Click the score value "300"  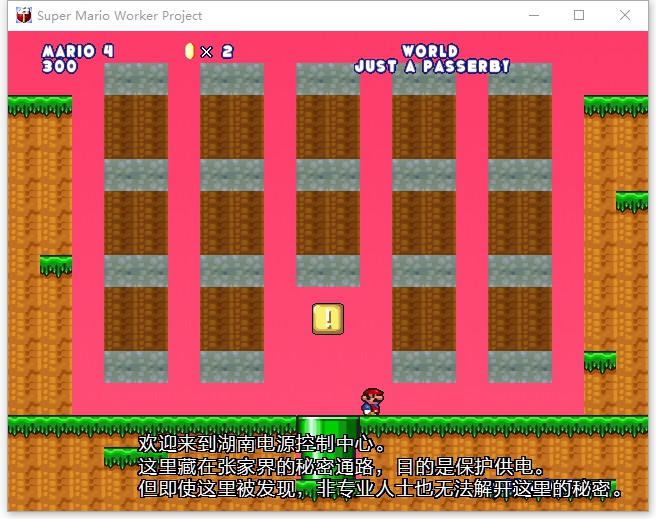click(x=60, y=66)
